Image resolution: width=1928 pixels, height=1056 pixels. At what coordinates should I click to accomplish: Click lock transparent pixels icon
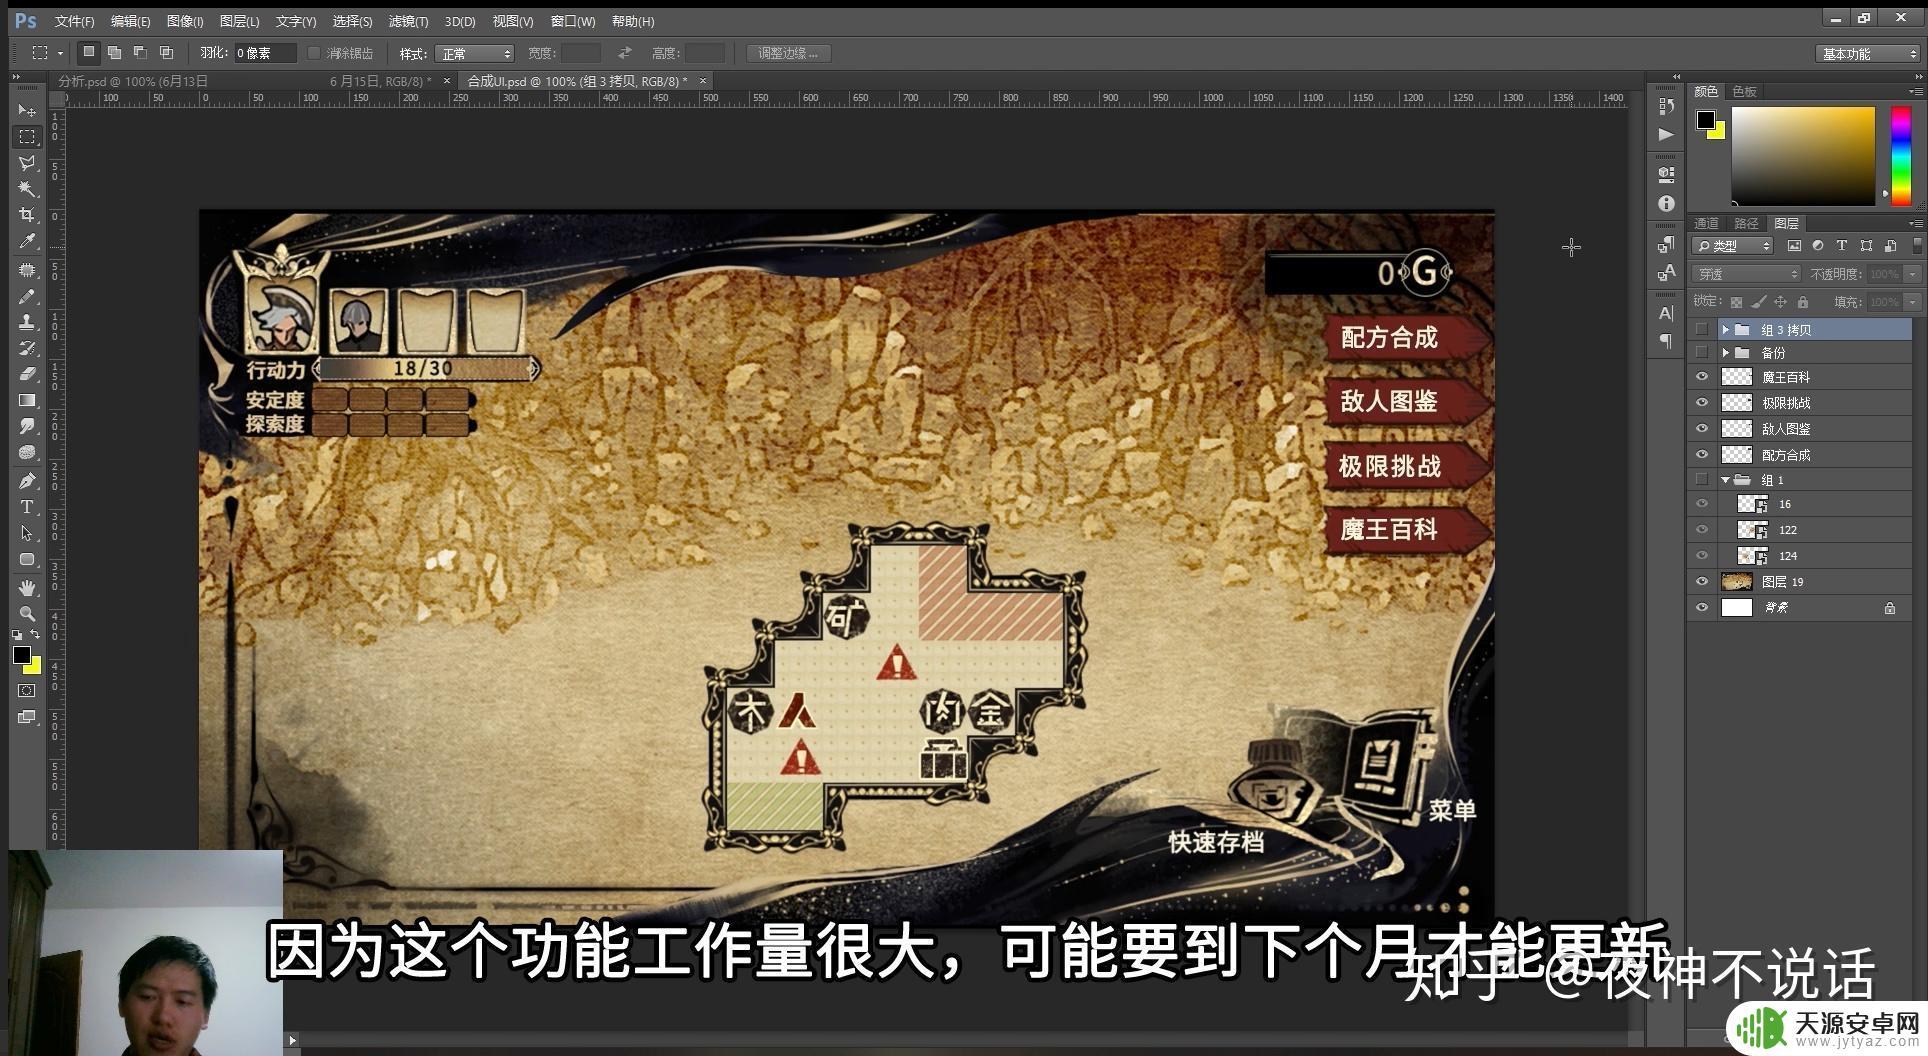[1736, 302]
